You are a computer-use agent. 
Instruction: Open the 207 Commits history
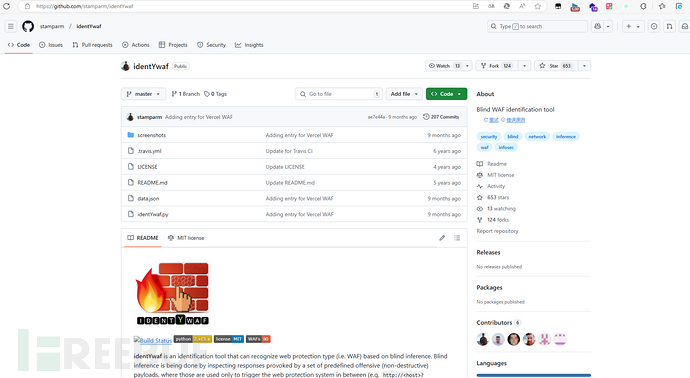pos(441,117)
